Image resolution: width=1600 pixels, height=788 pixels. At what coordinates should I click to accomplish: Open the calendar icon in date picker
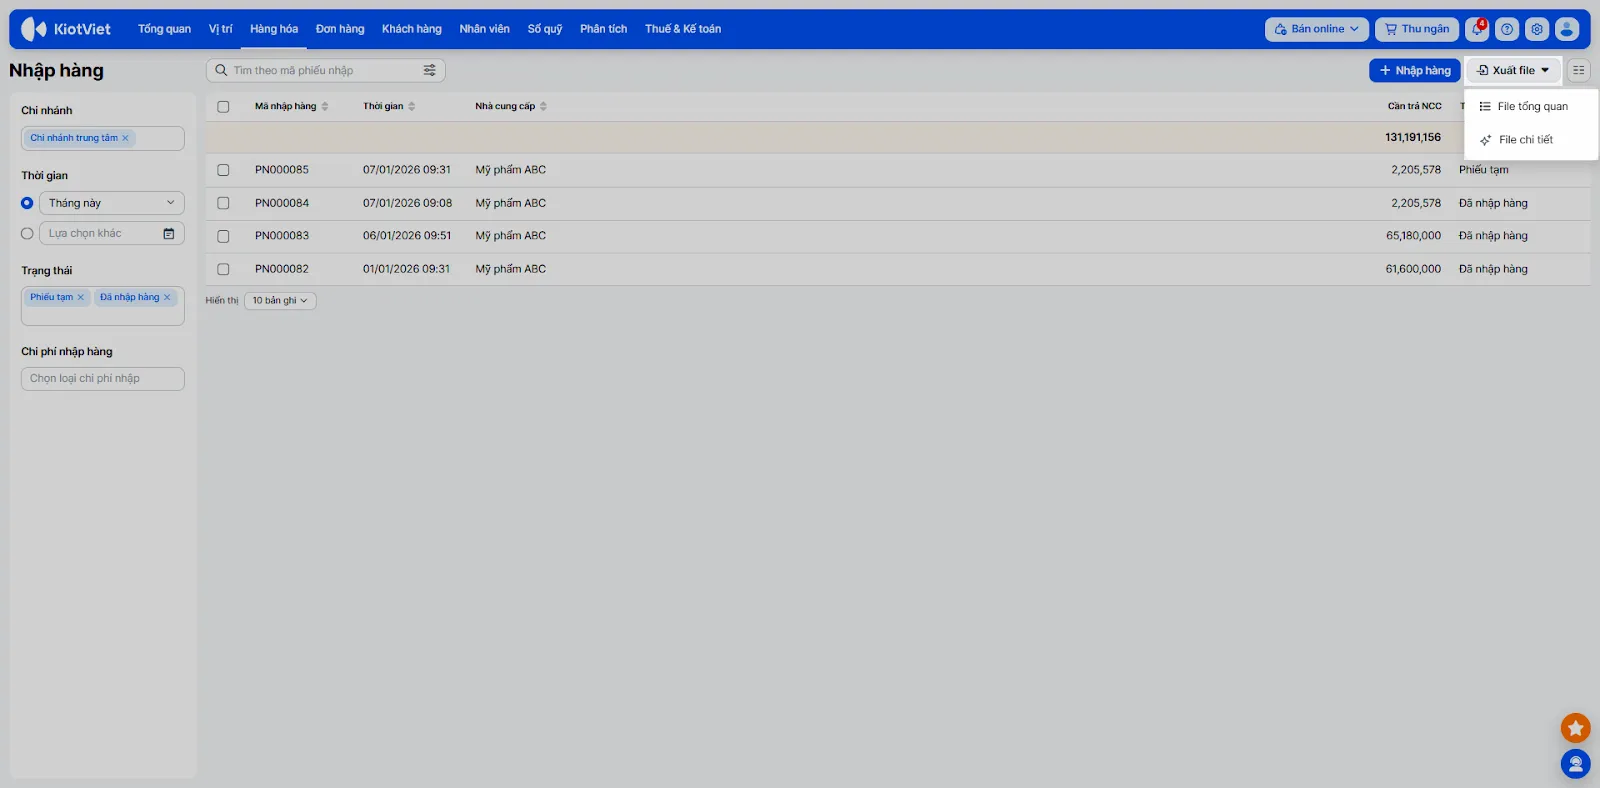tap(169, 234)
